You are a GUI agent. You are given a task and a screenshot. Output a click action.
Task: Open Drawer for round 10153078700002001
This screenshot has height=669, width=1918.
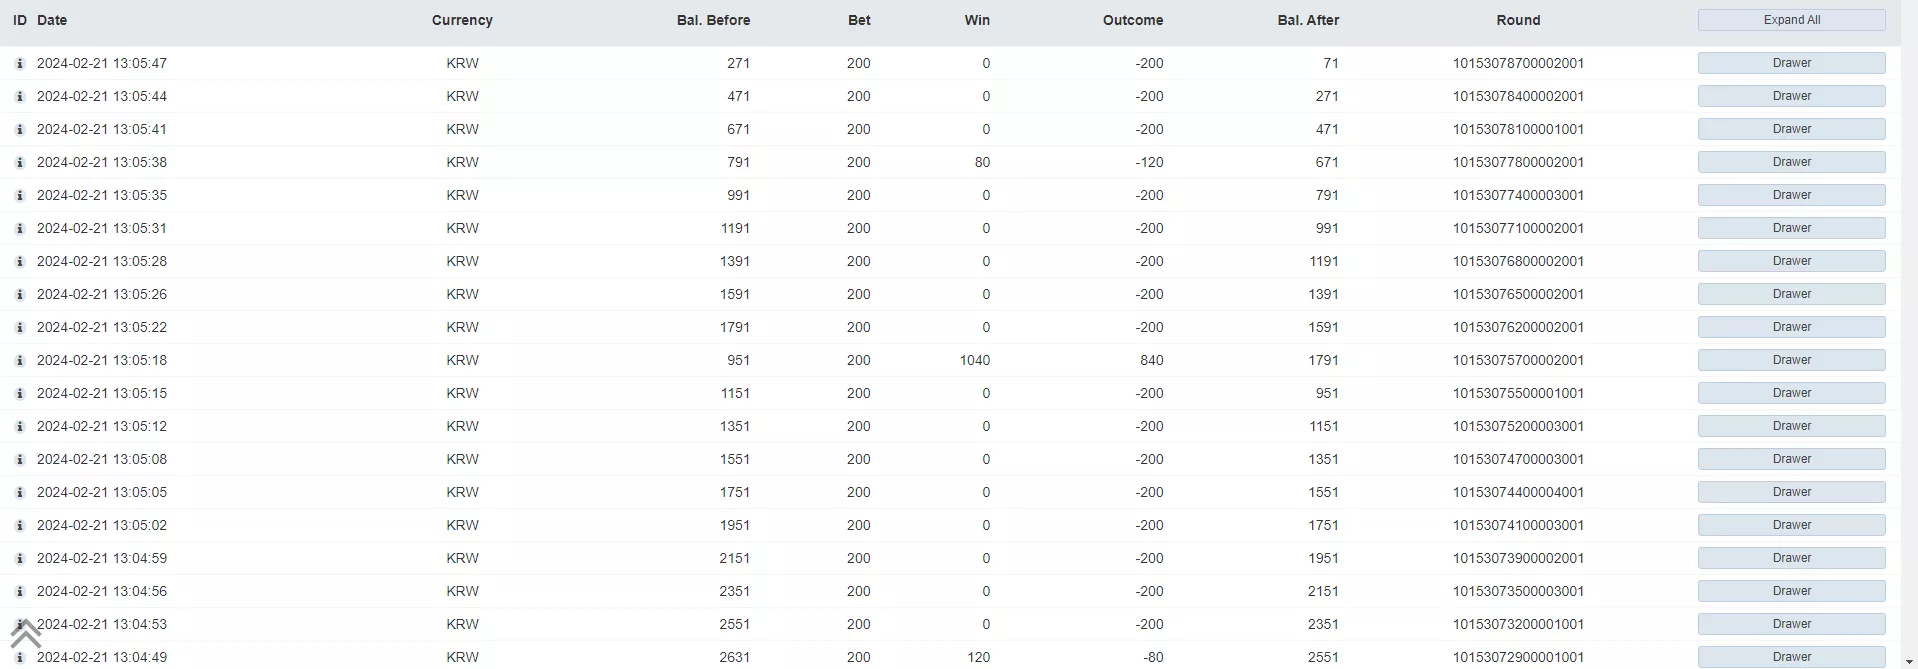coord(1791,63)
